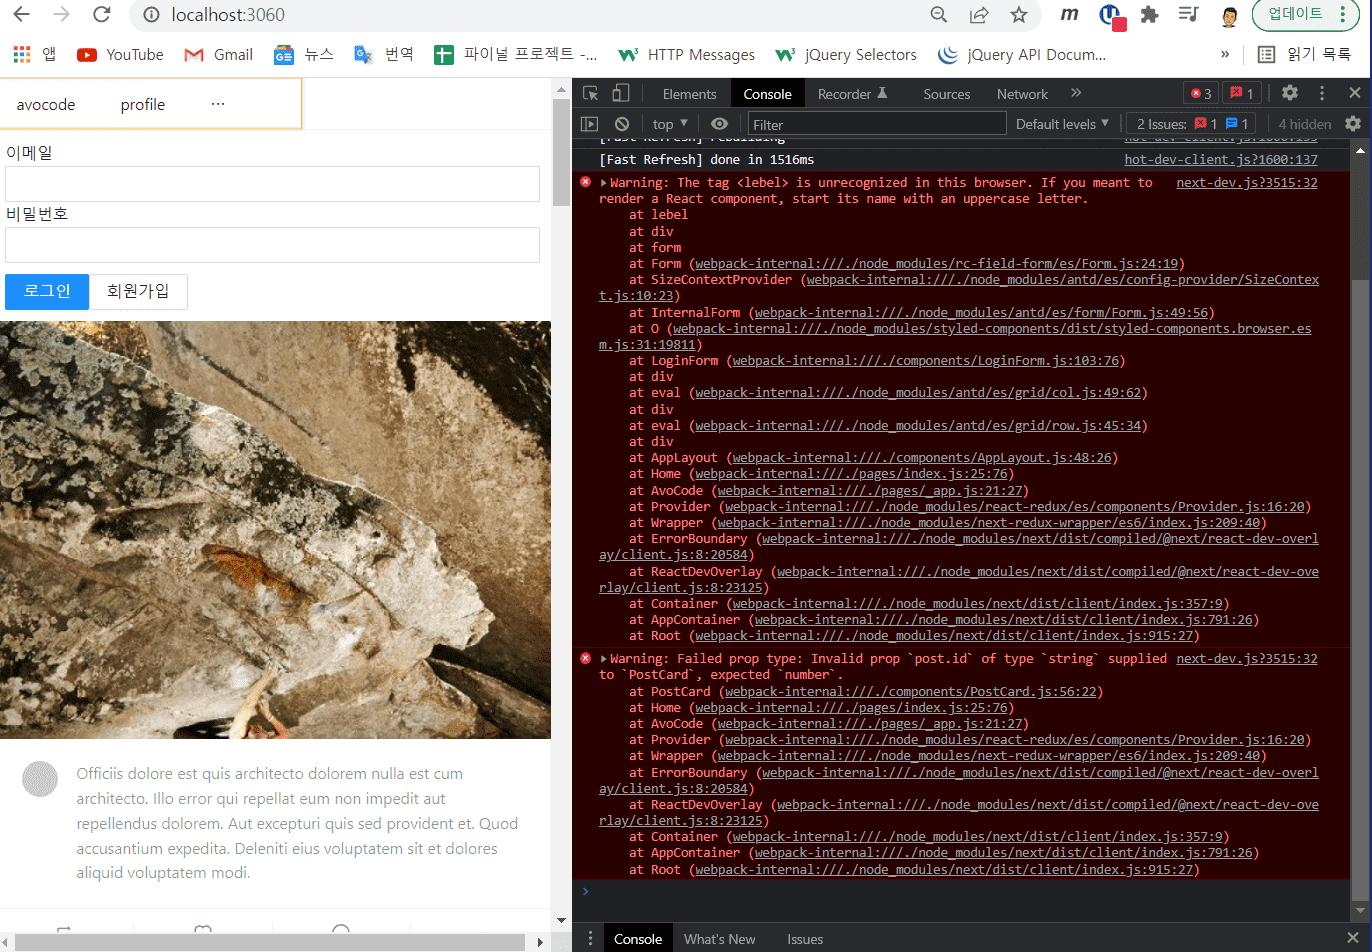1372x952 pixels.
Task: Open DevTools customize three-dot menu
Action: point(1322,93)
